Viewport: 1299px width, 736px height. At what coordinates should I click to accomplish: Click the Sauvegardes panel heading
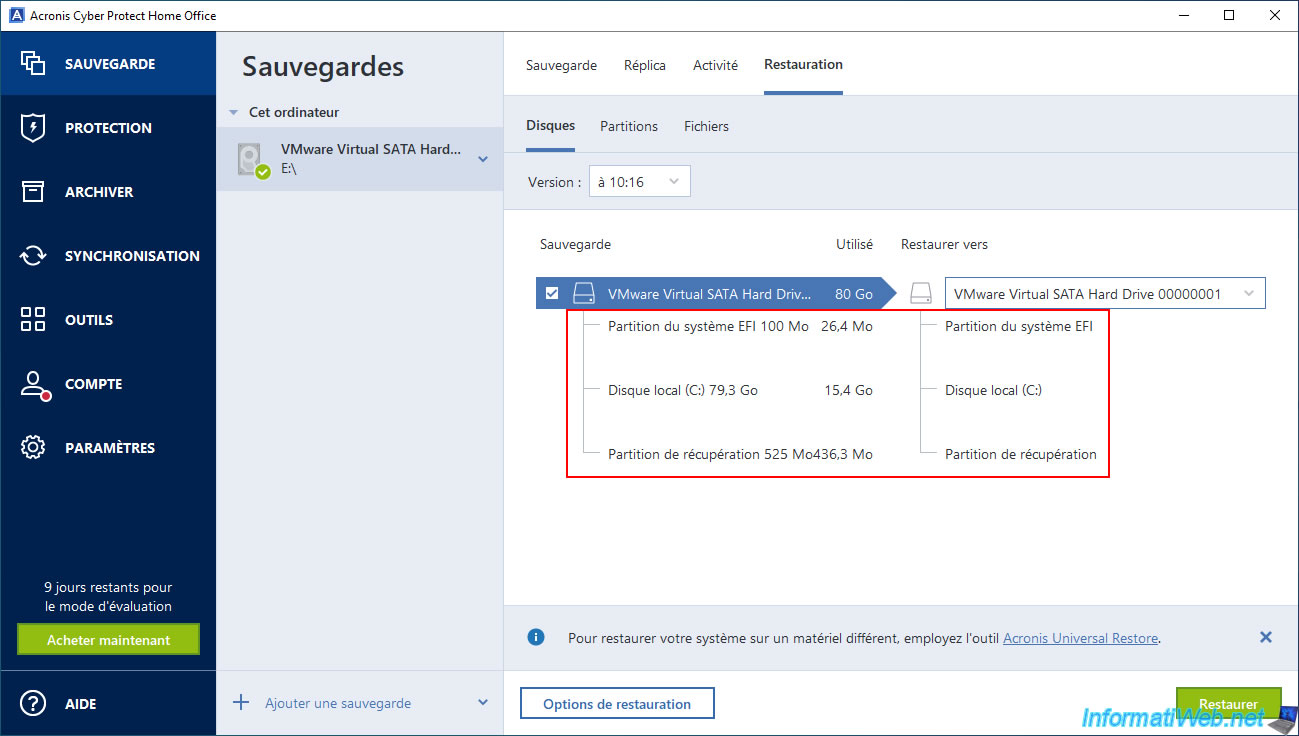(x=323, y=67)
